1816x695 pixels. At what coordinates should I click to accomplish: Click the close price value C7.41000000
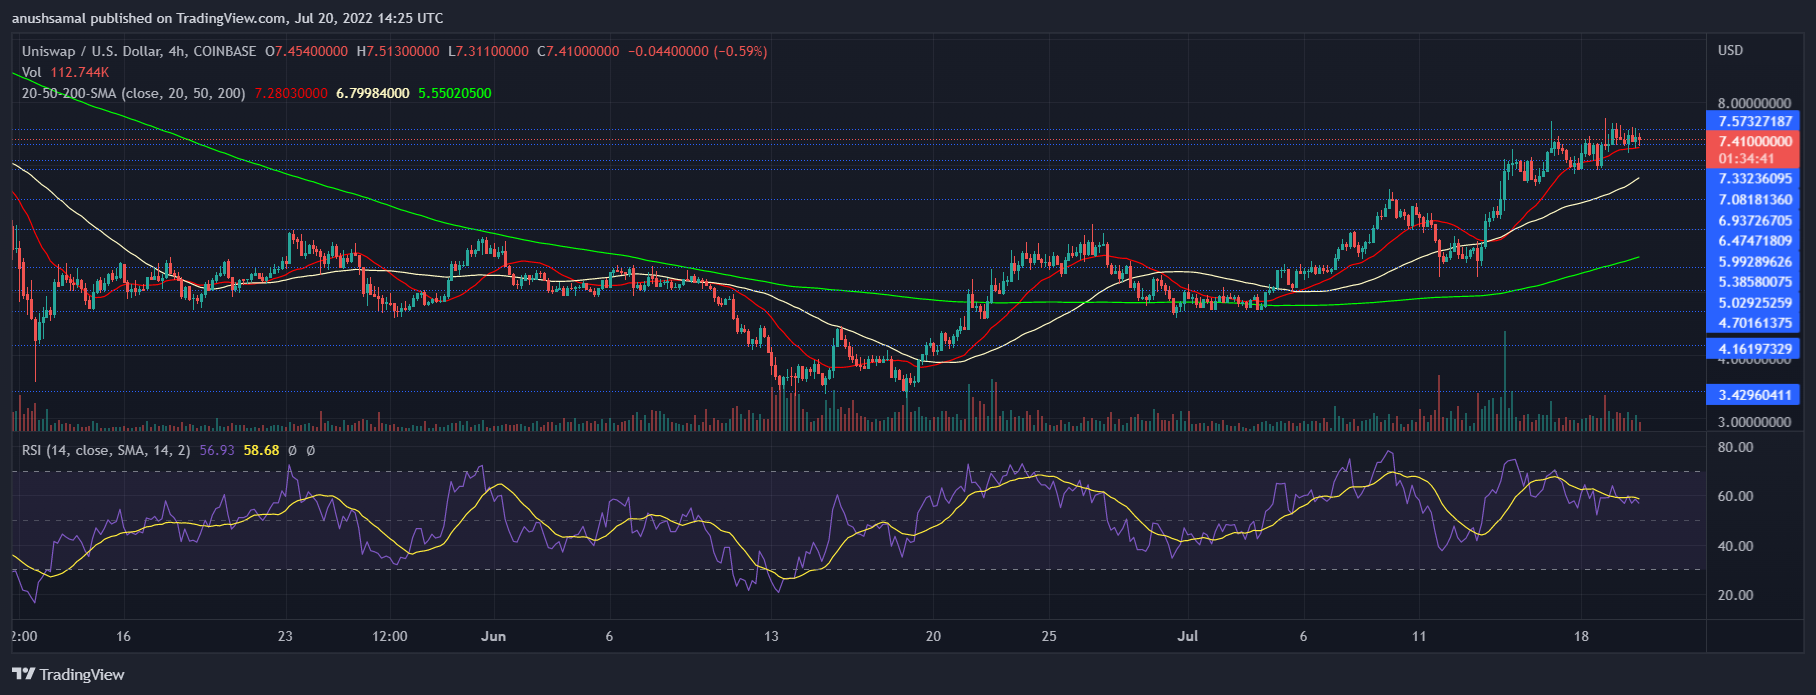[x=578, y=51]
